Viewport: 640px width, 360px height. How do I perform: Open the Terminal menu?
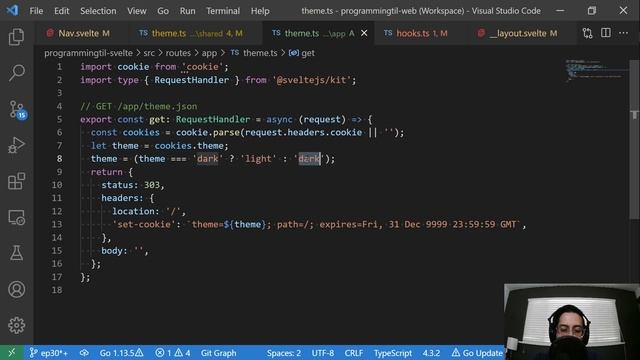[x=223, y=11]
